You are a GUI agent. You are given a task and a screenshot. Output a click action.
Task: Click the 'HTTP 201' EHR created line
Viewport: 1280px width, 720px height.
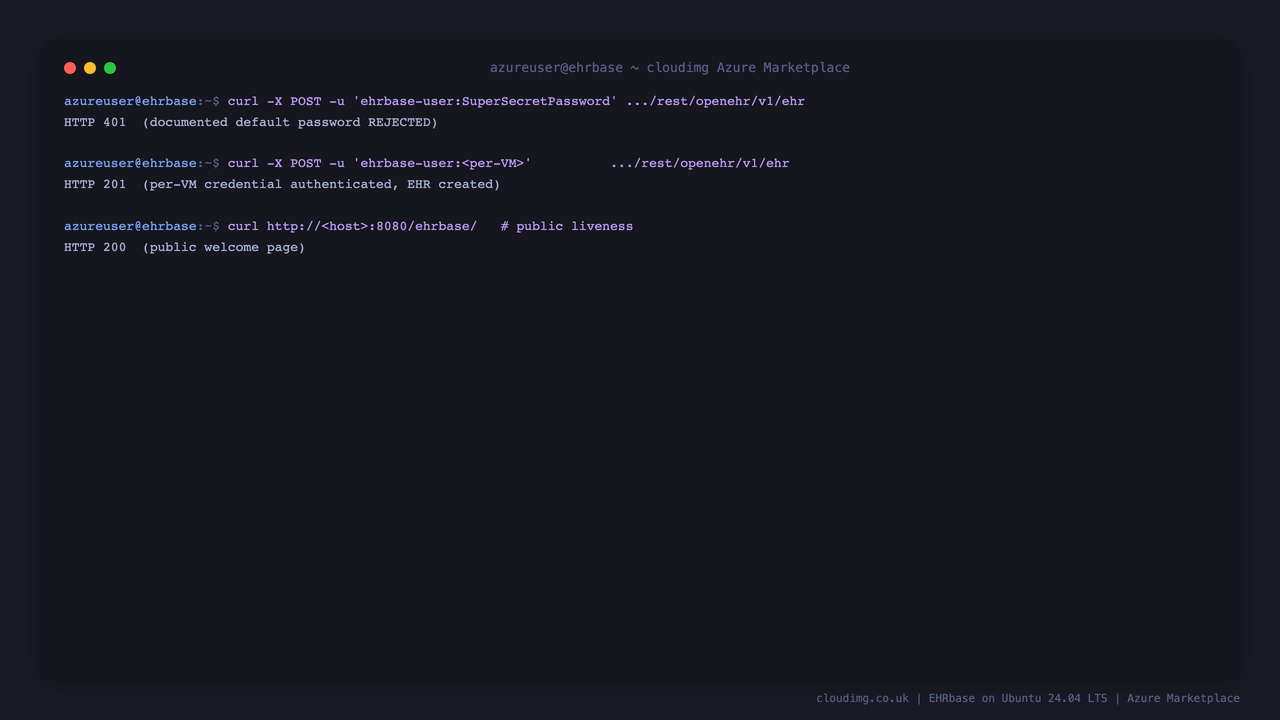pos(282,184)
